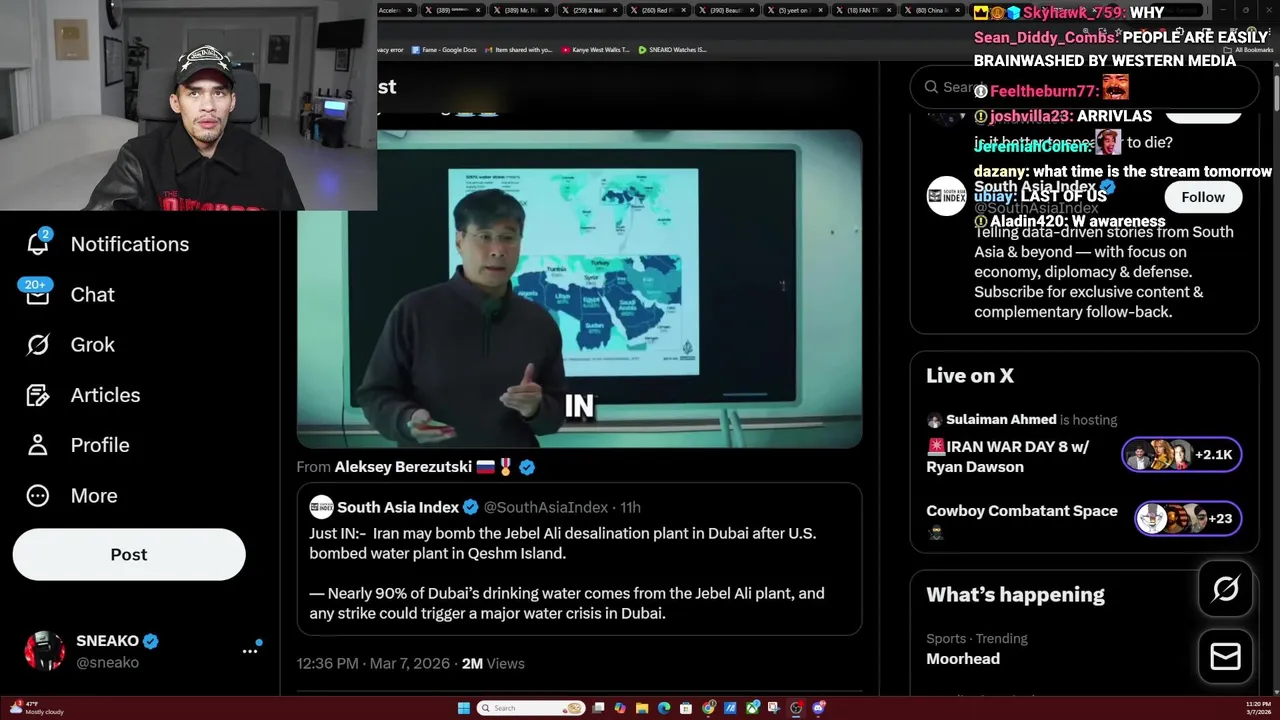Click the Search input field
1280x720 pixels.
pos(1084,87)
